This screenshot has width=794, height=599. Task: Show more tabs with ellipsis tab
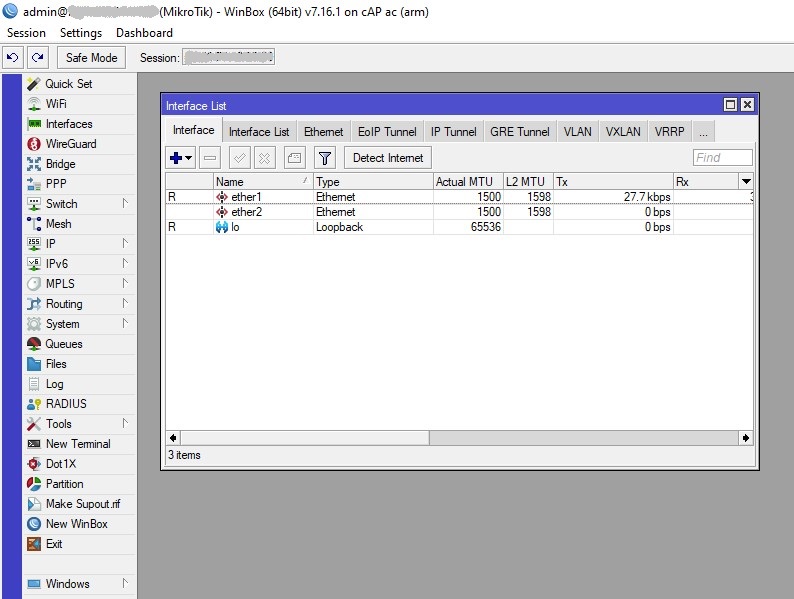[x=703, y=132]
